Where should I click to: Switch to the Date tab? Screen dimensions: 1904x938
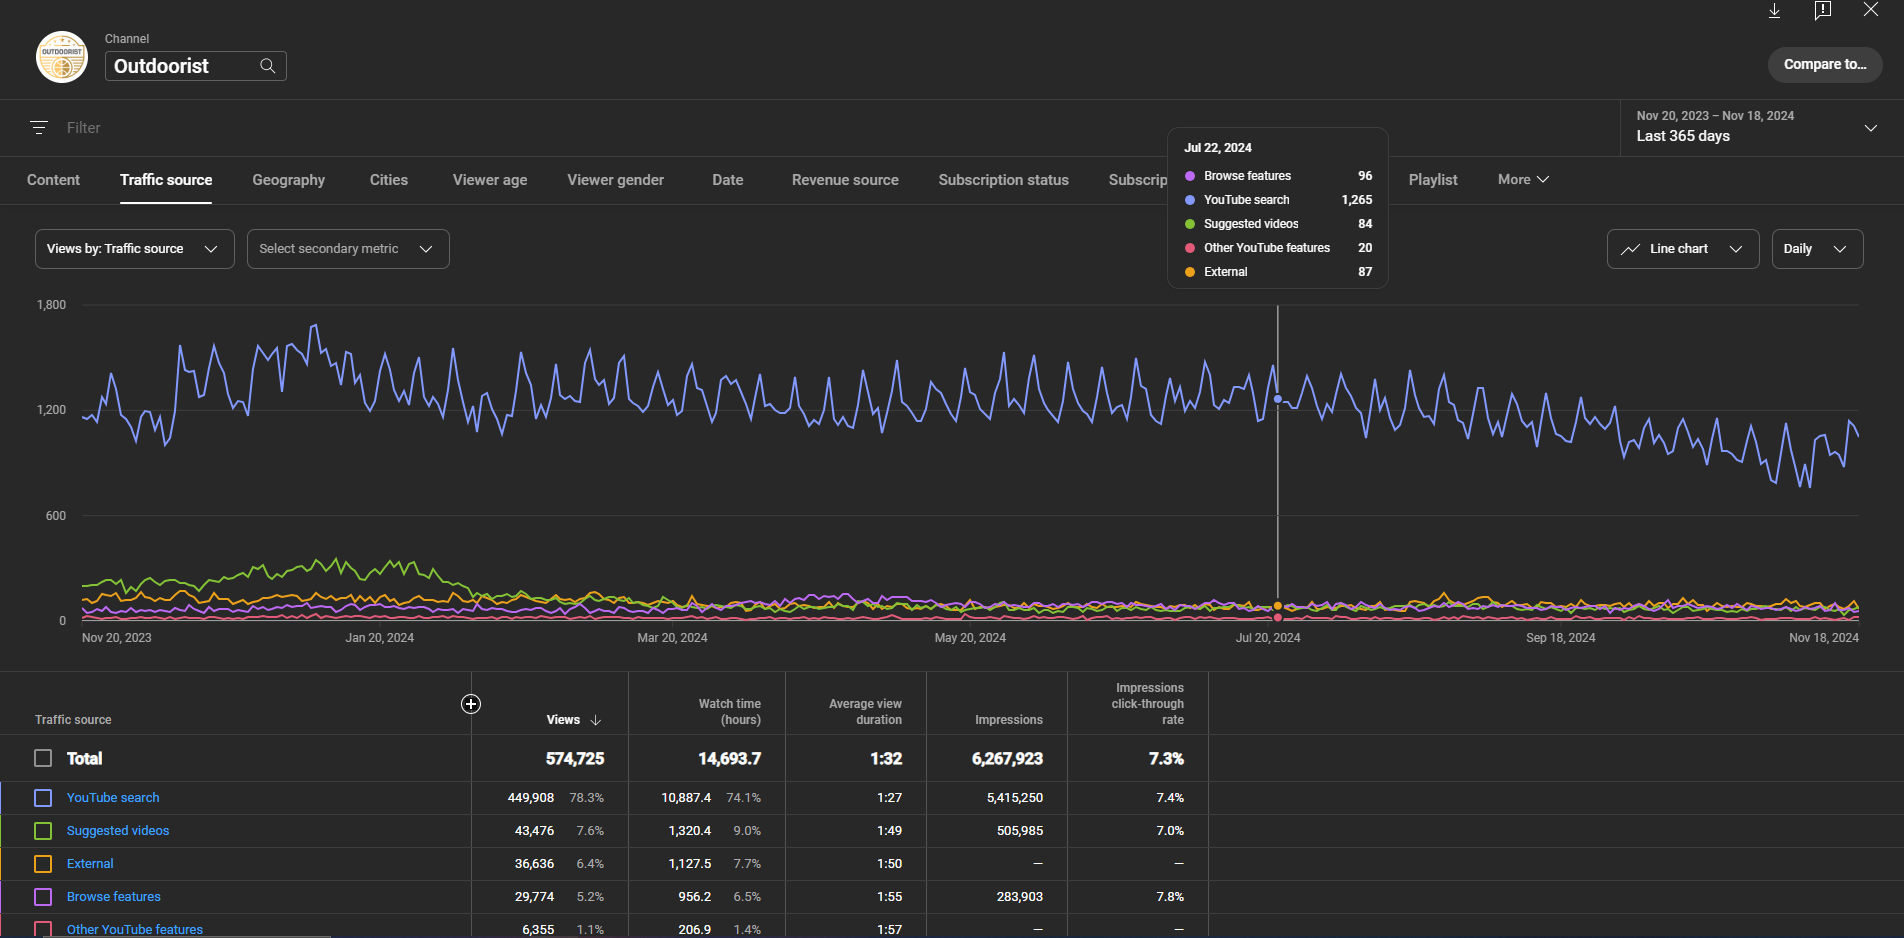point(728,180)
